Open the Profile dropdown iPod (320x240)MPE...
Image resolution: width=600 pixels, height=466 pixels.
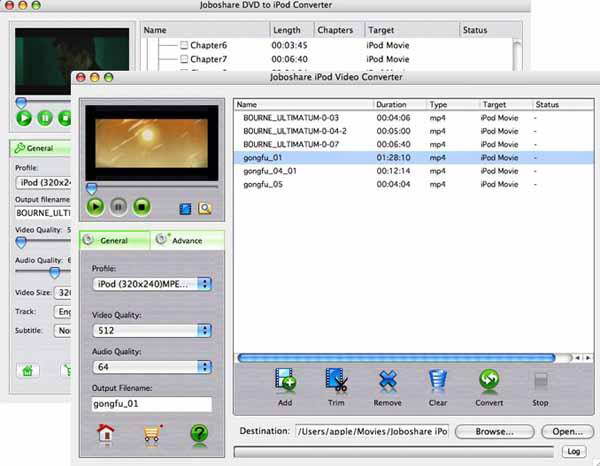tap(152, 284)
